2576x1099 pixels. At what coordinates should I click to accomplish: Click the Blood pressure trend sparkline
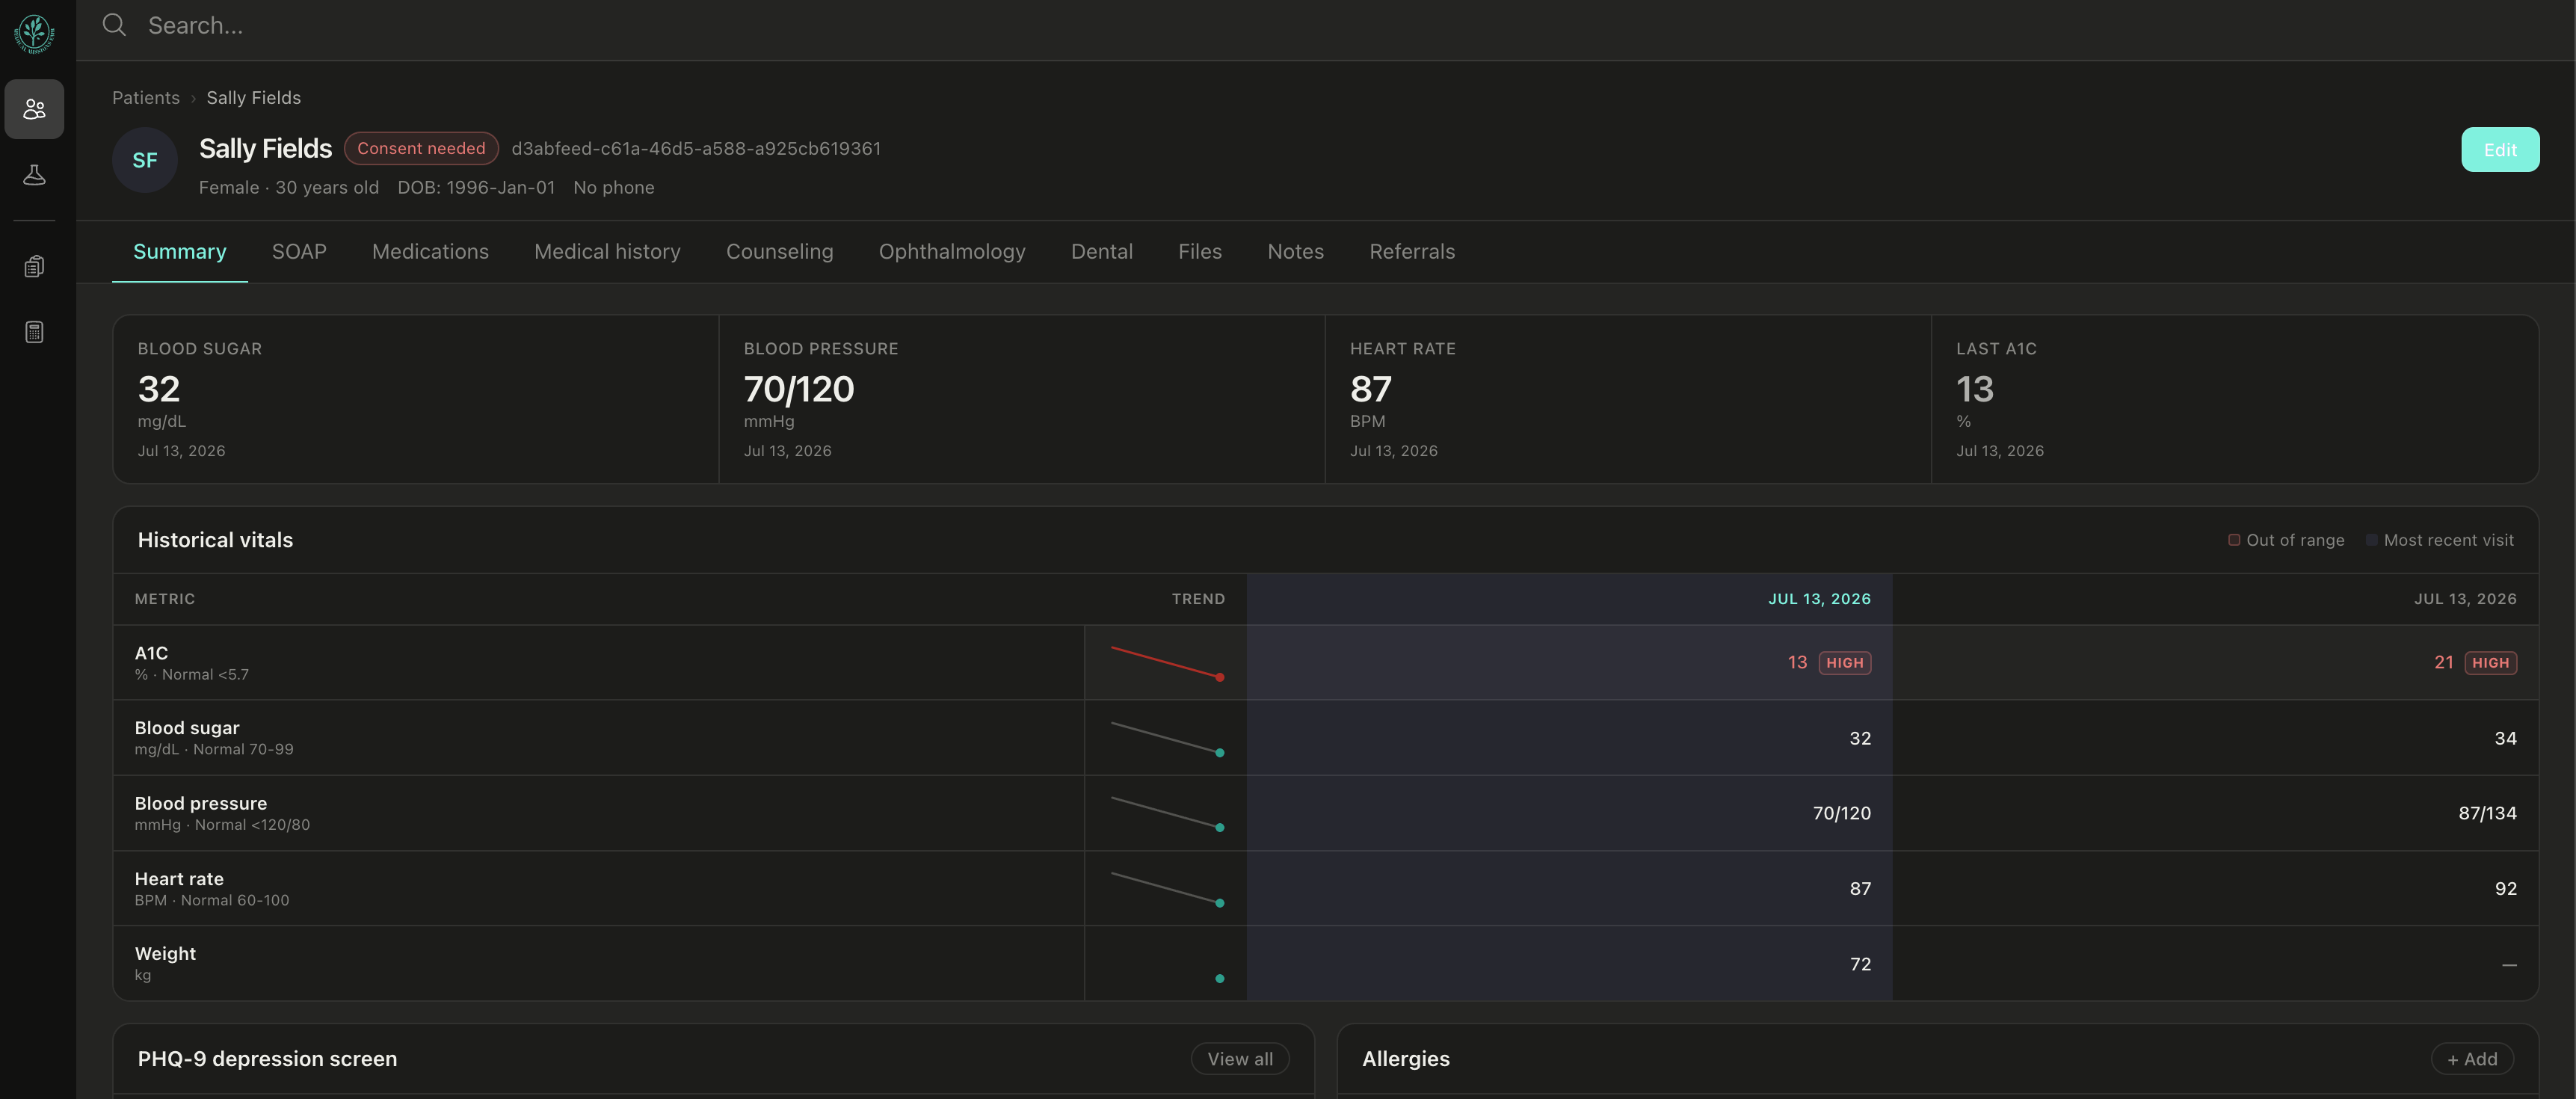tap(1167, 813)
